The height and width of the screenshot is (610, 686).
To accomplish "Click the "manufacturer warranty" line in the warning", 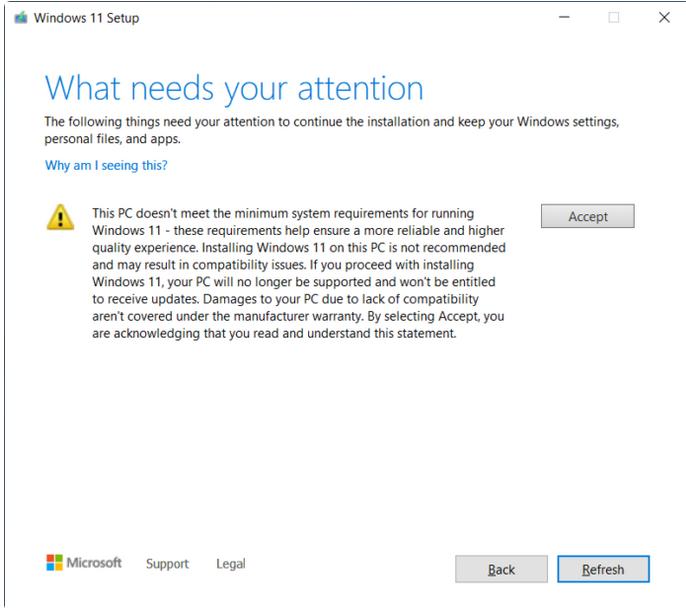I will coord(298,317).
